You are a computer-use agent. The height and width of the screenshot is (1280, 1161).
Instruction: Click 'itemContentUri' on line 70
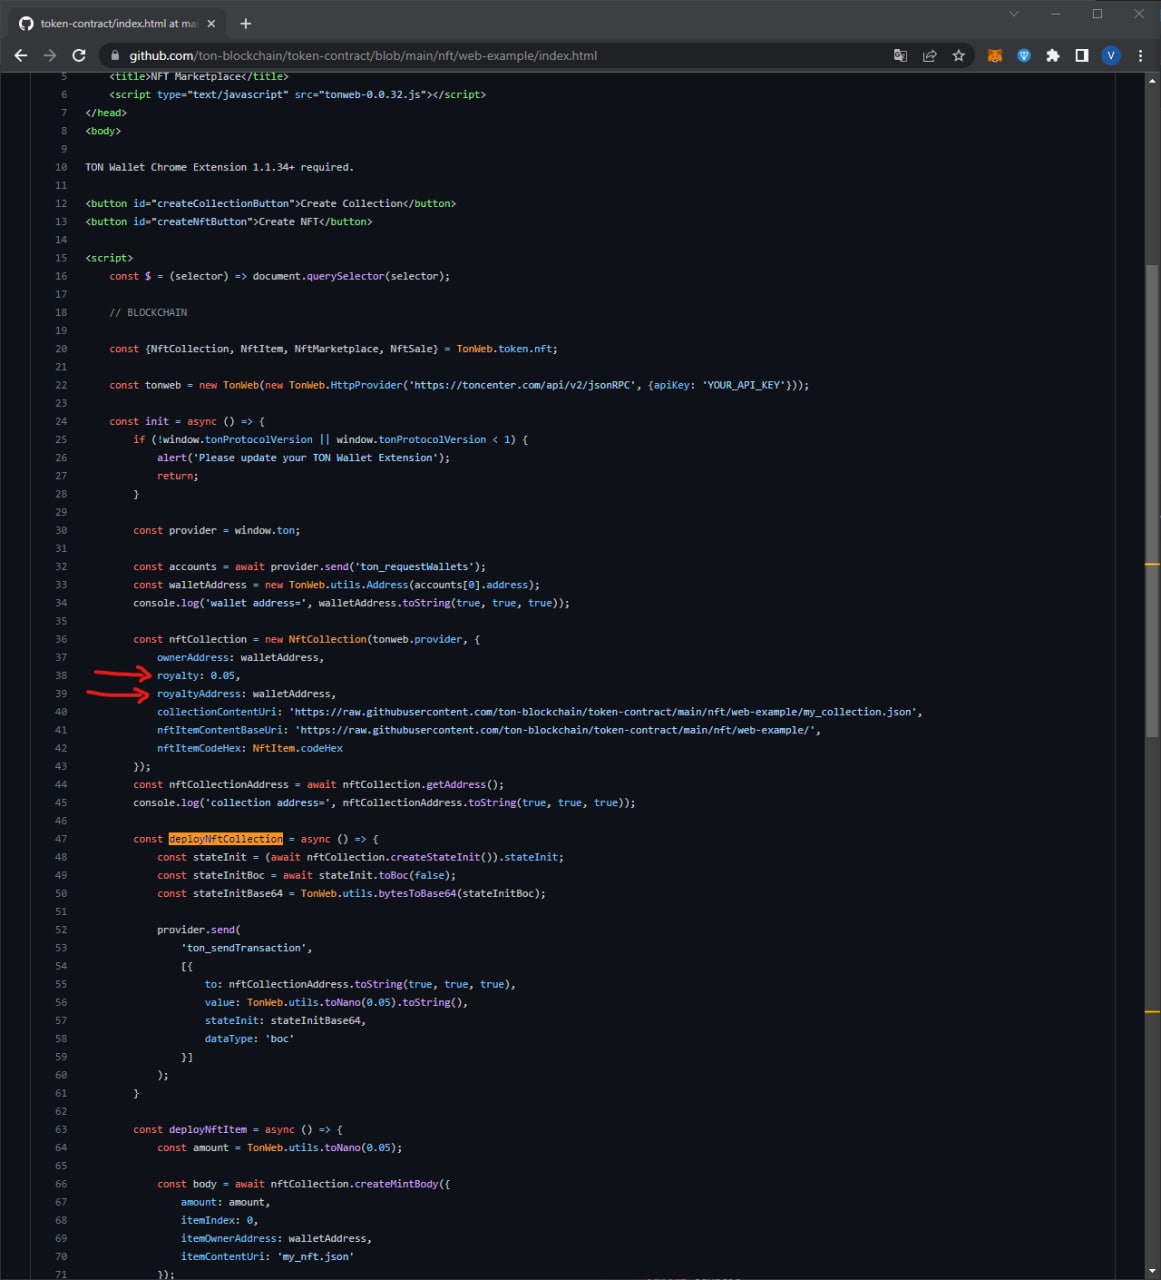coord(223,1257)
